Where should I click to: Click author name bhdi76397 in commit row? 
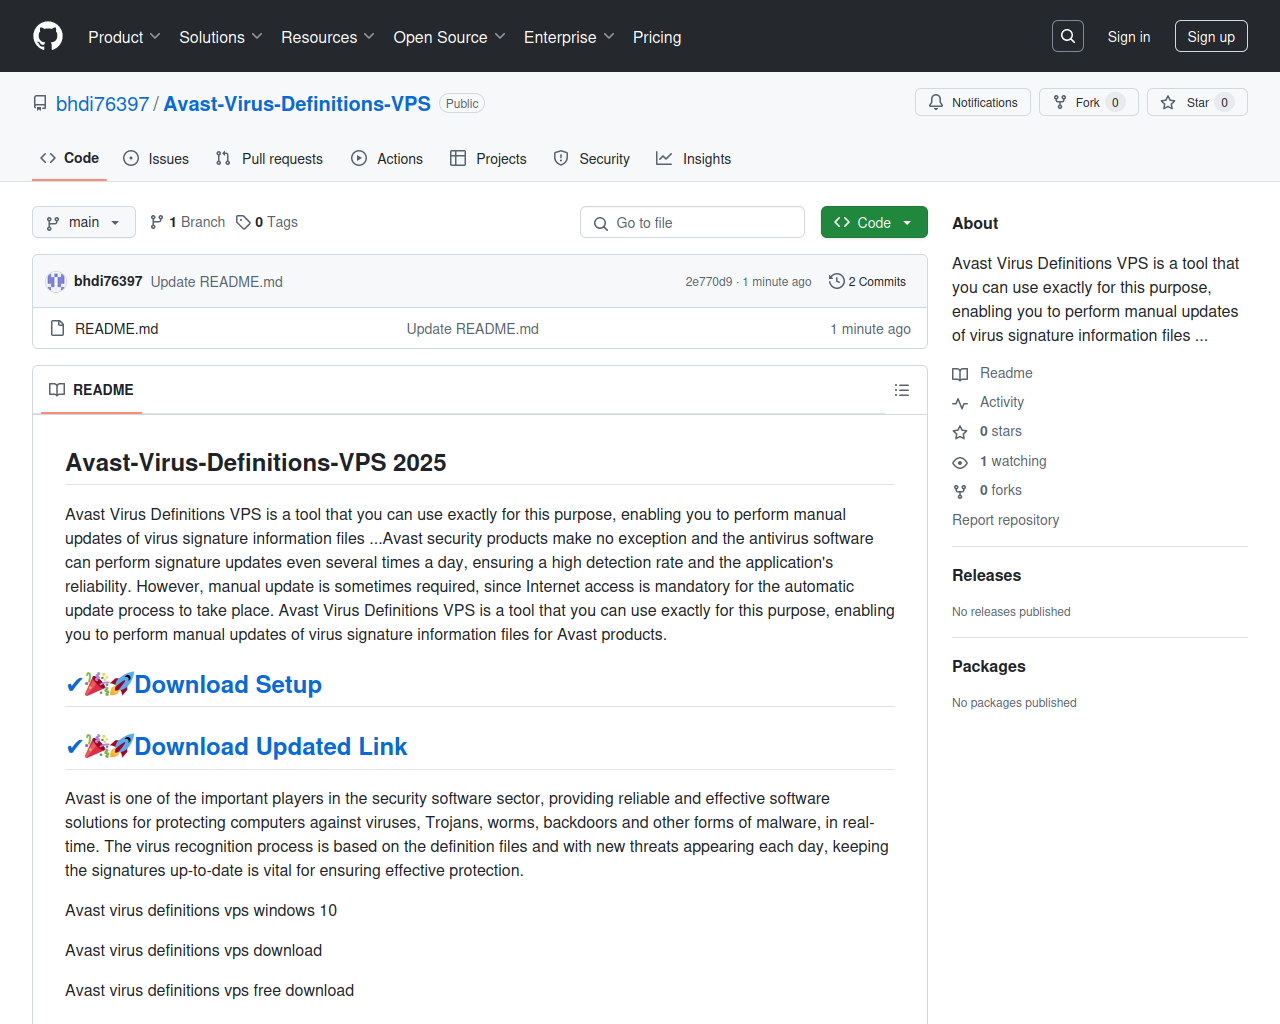108,281
